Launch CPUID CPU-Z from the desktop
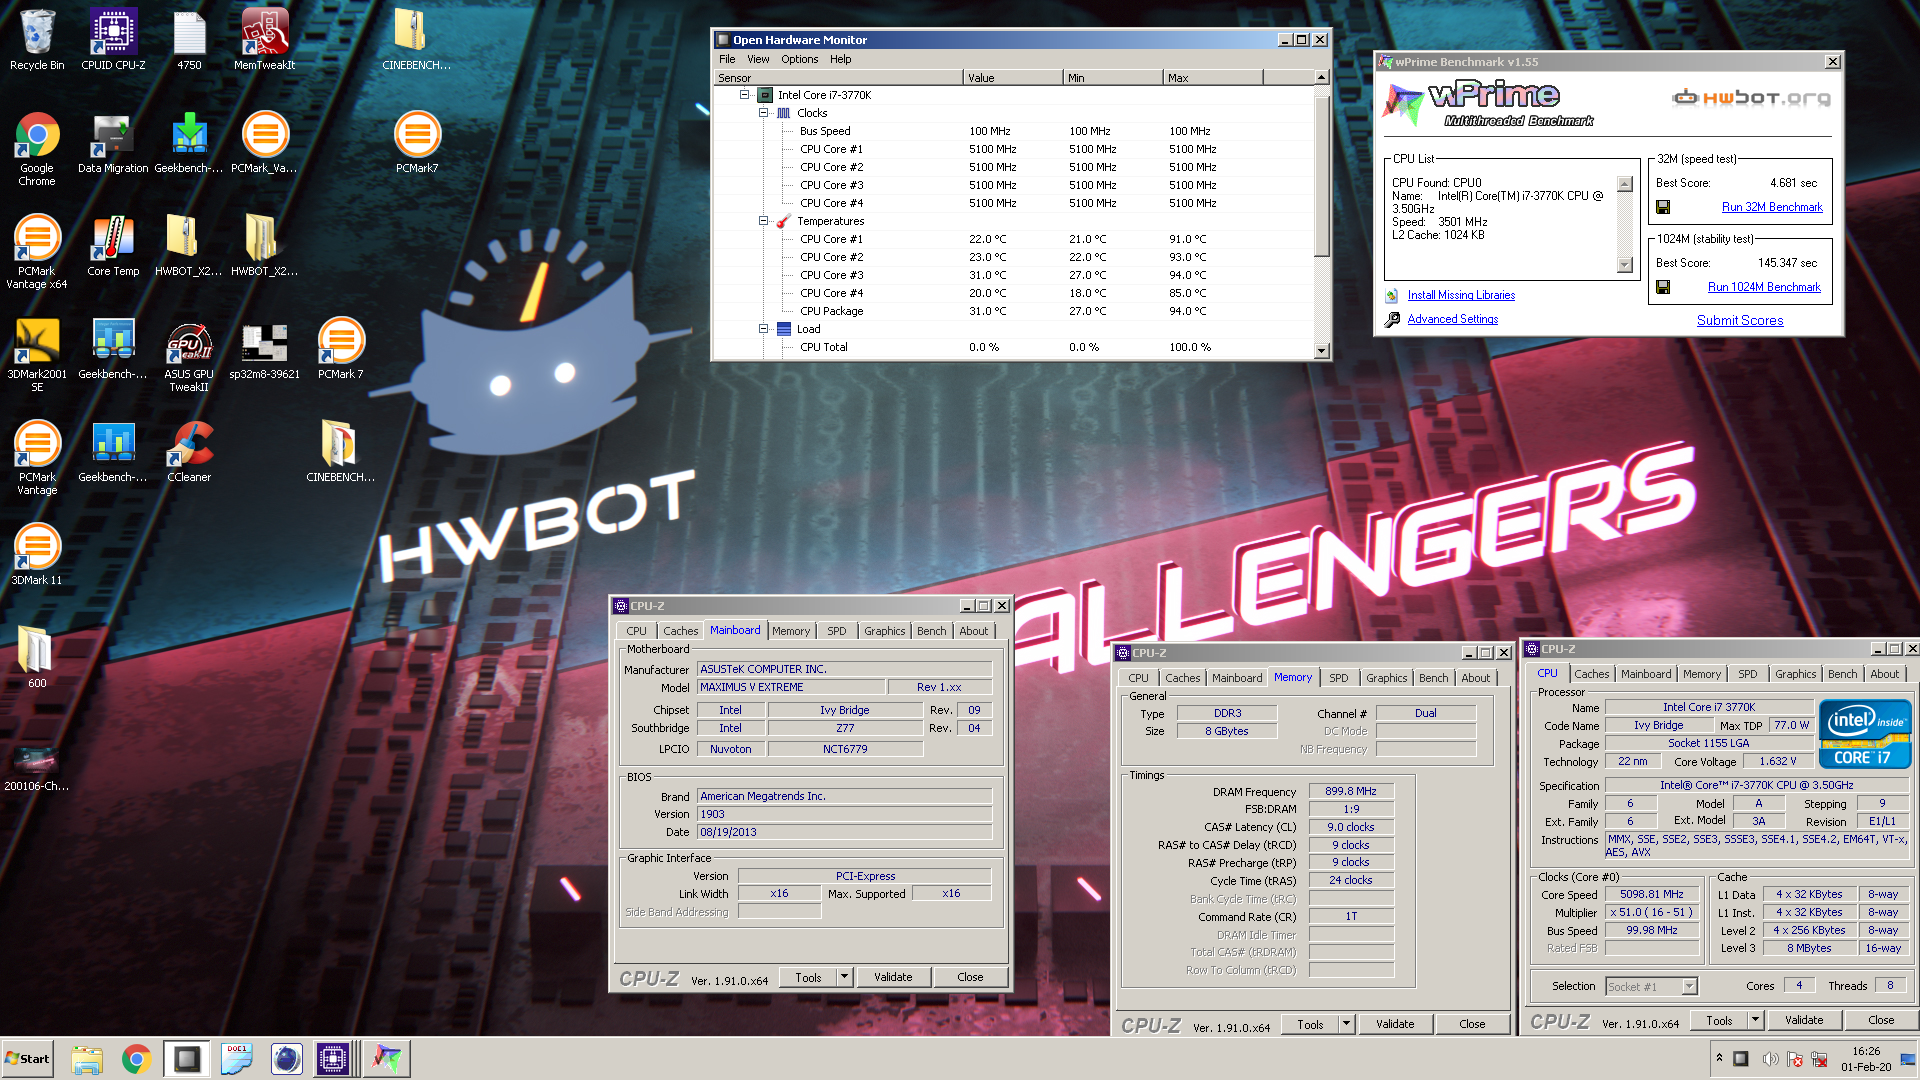This screenshot has width=1920, height=1080. [113, 40]
